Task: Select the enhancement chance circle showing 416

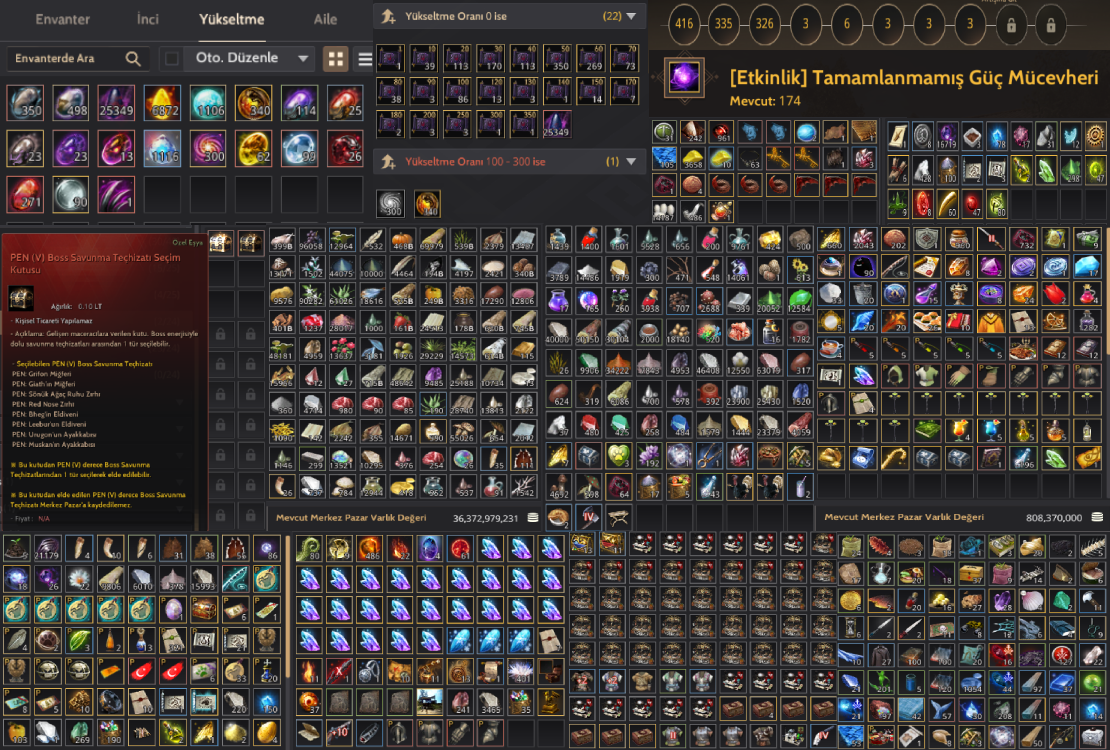Action: [x=683, y=23]
